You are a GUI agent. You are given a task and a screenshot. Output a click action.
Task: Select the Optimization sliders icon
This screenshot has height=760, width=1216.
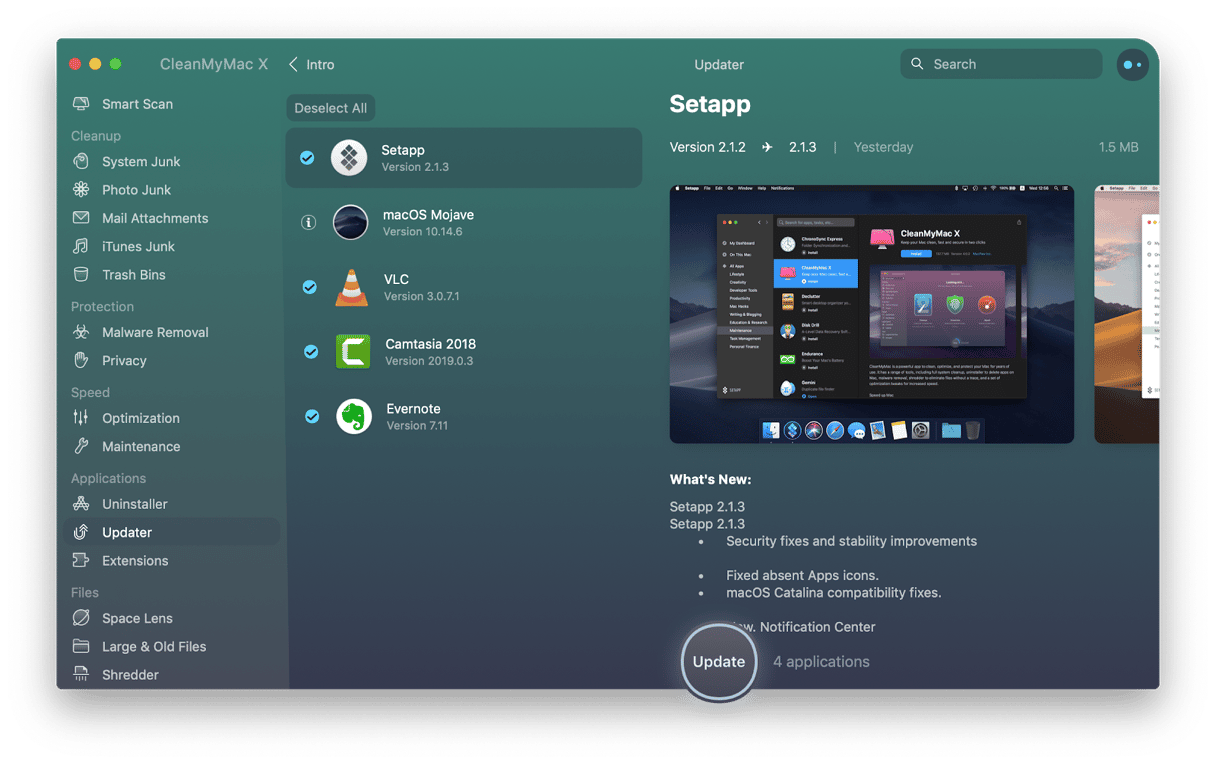click(82, 418)
